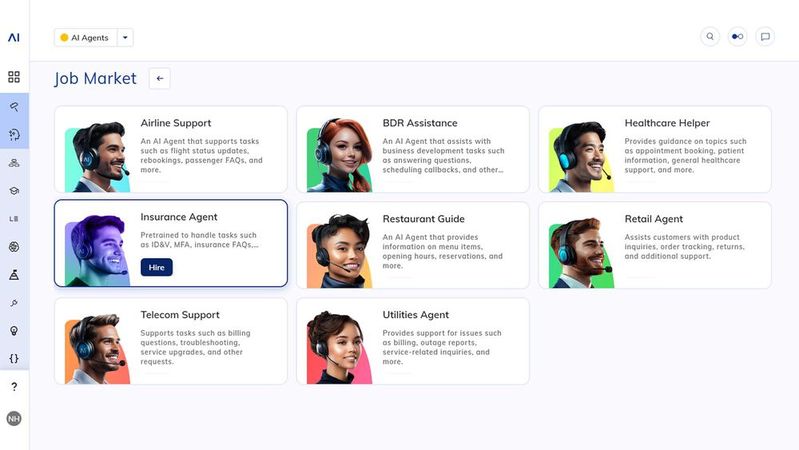Screen dimensions: 799x450
Task: Click the Retail Agent description text
Action: click(x=684, y=247)
